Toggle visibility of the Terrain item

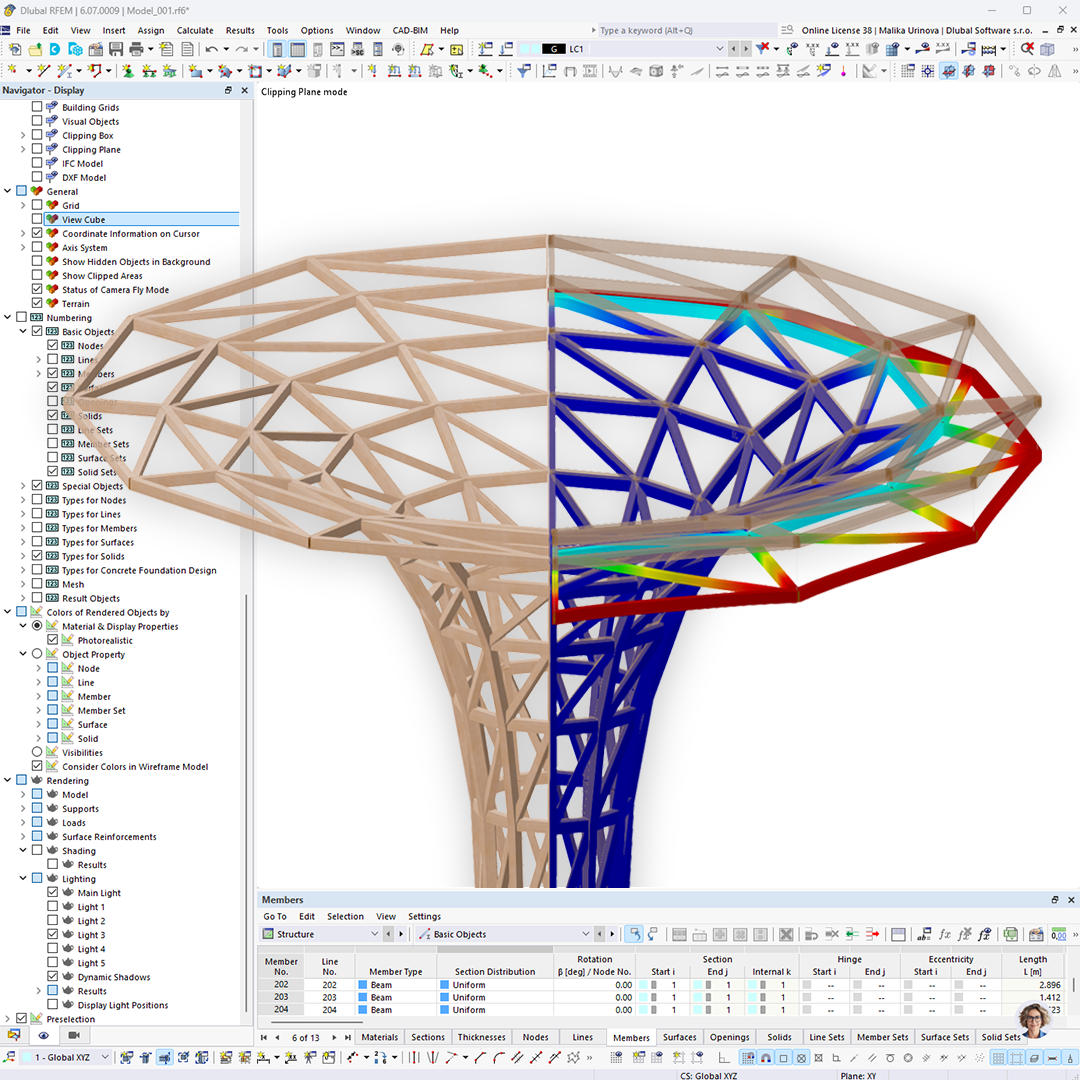tap(37, 303)
